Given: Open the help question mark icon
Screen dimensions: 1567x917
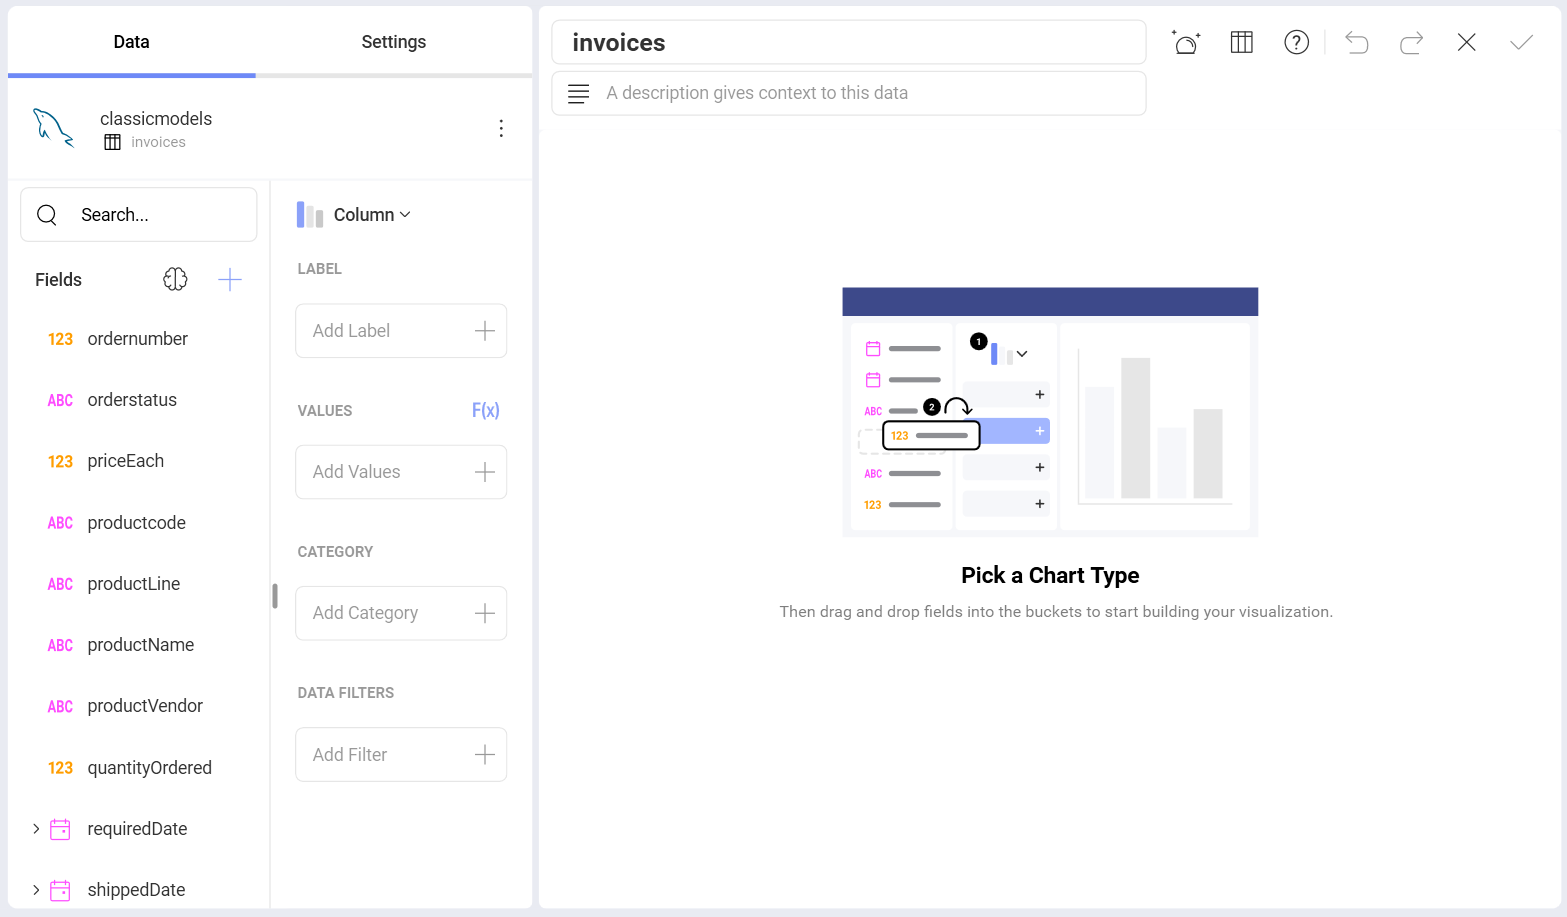Looking at the screenshot, I should [x=1297, y=42].
